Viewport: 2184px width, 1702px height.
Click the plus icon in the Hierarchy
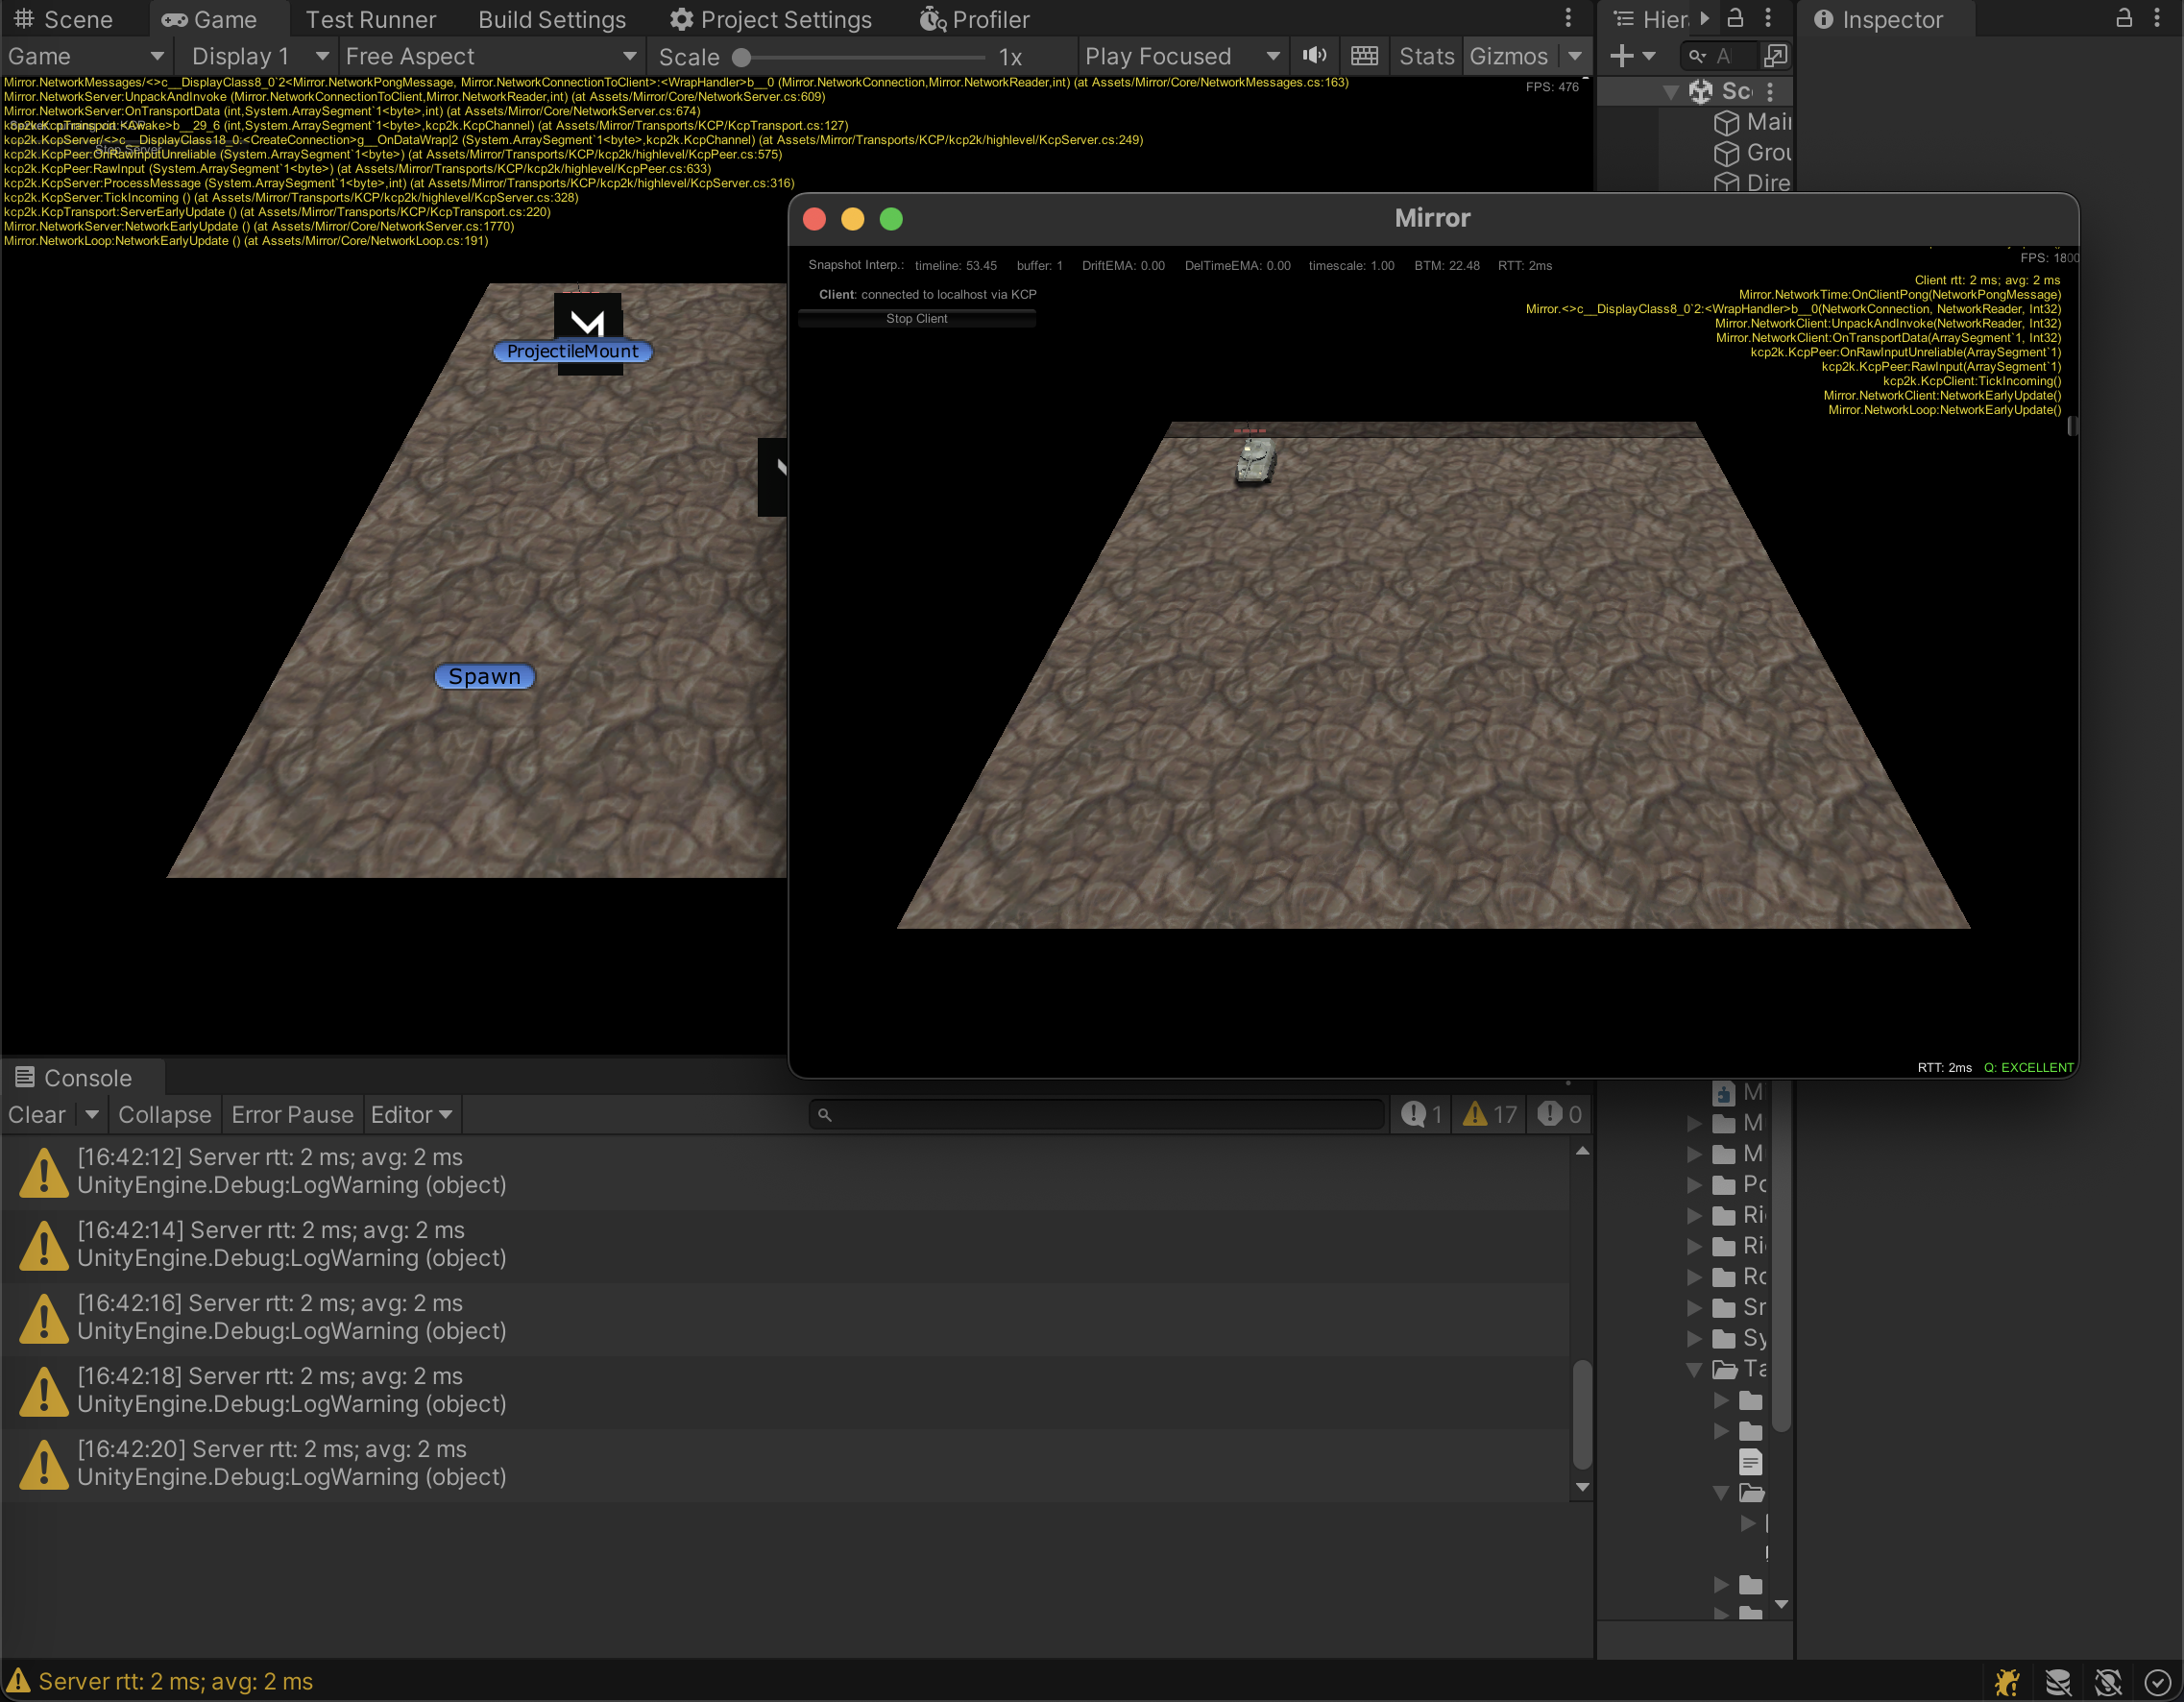coord(1622,56)
